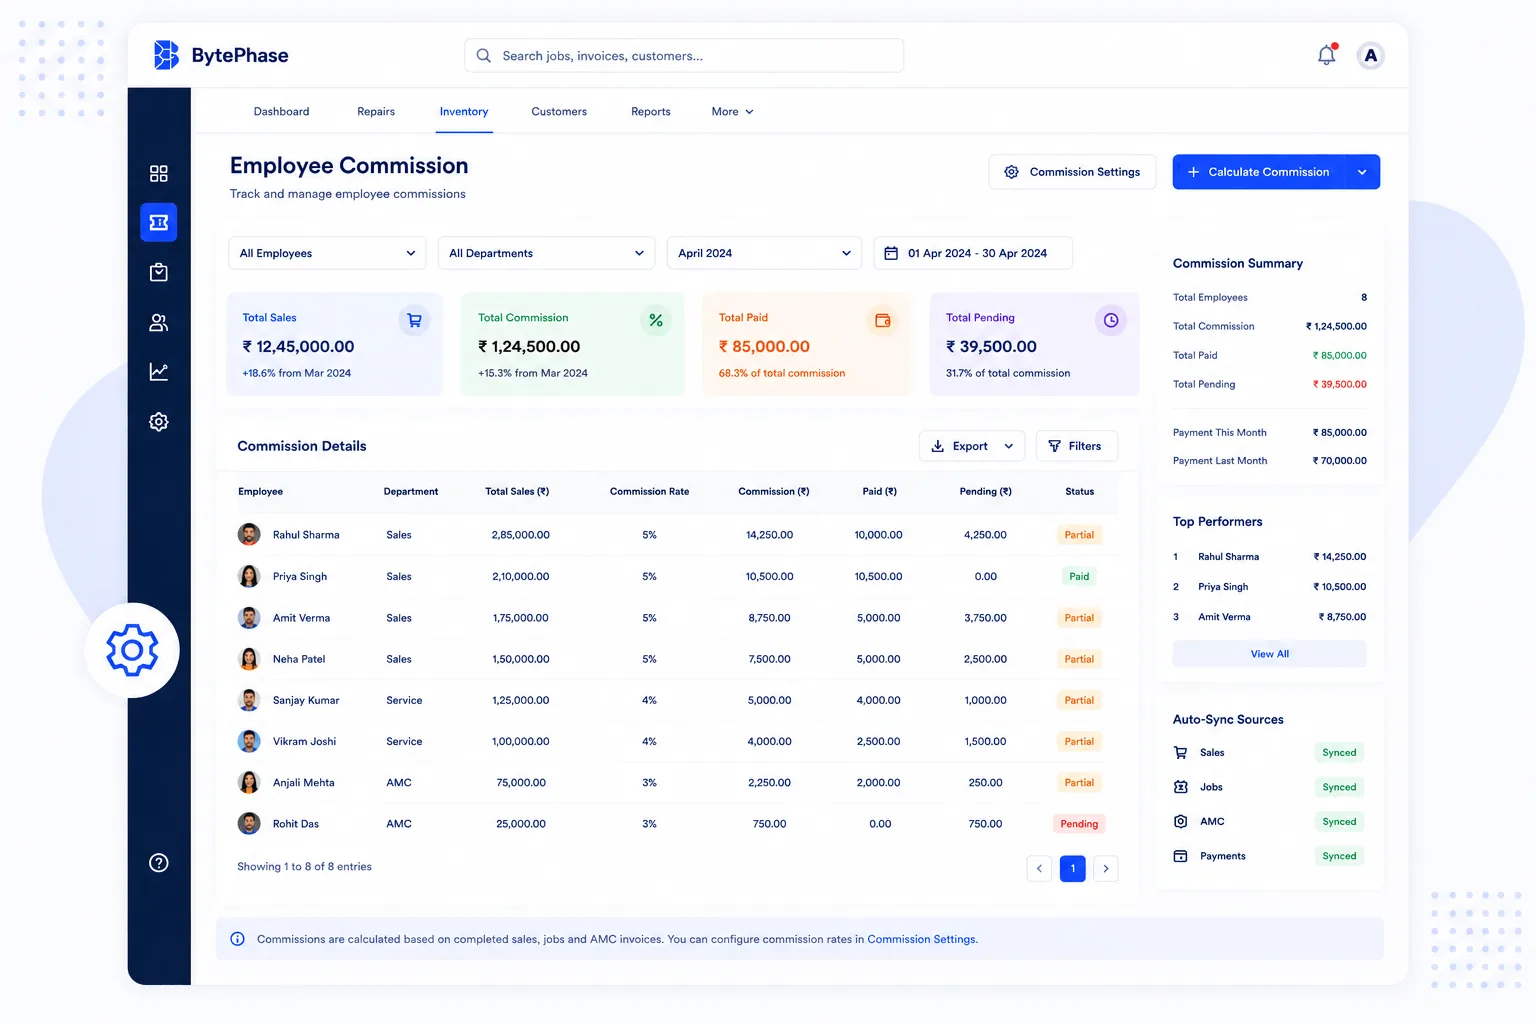
Task: Click the info icon in the notice banner
Action: coord(237,939)
